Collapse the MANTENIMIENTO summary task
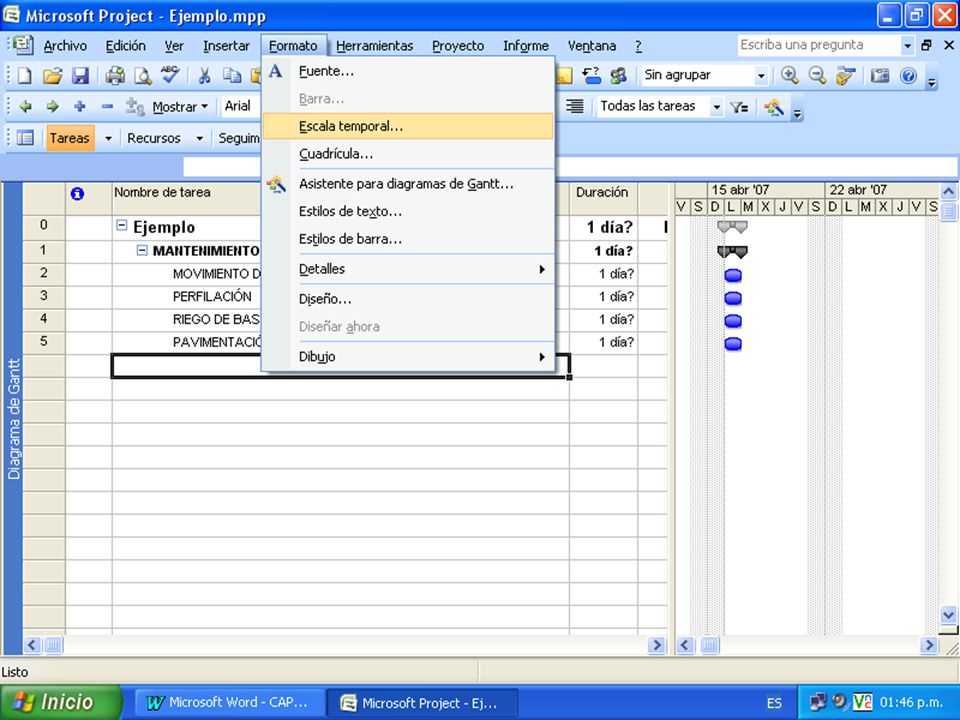960x720 pixels. pyautogui.click(x=142, y=250)
